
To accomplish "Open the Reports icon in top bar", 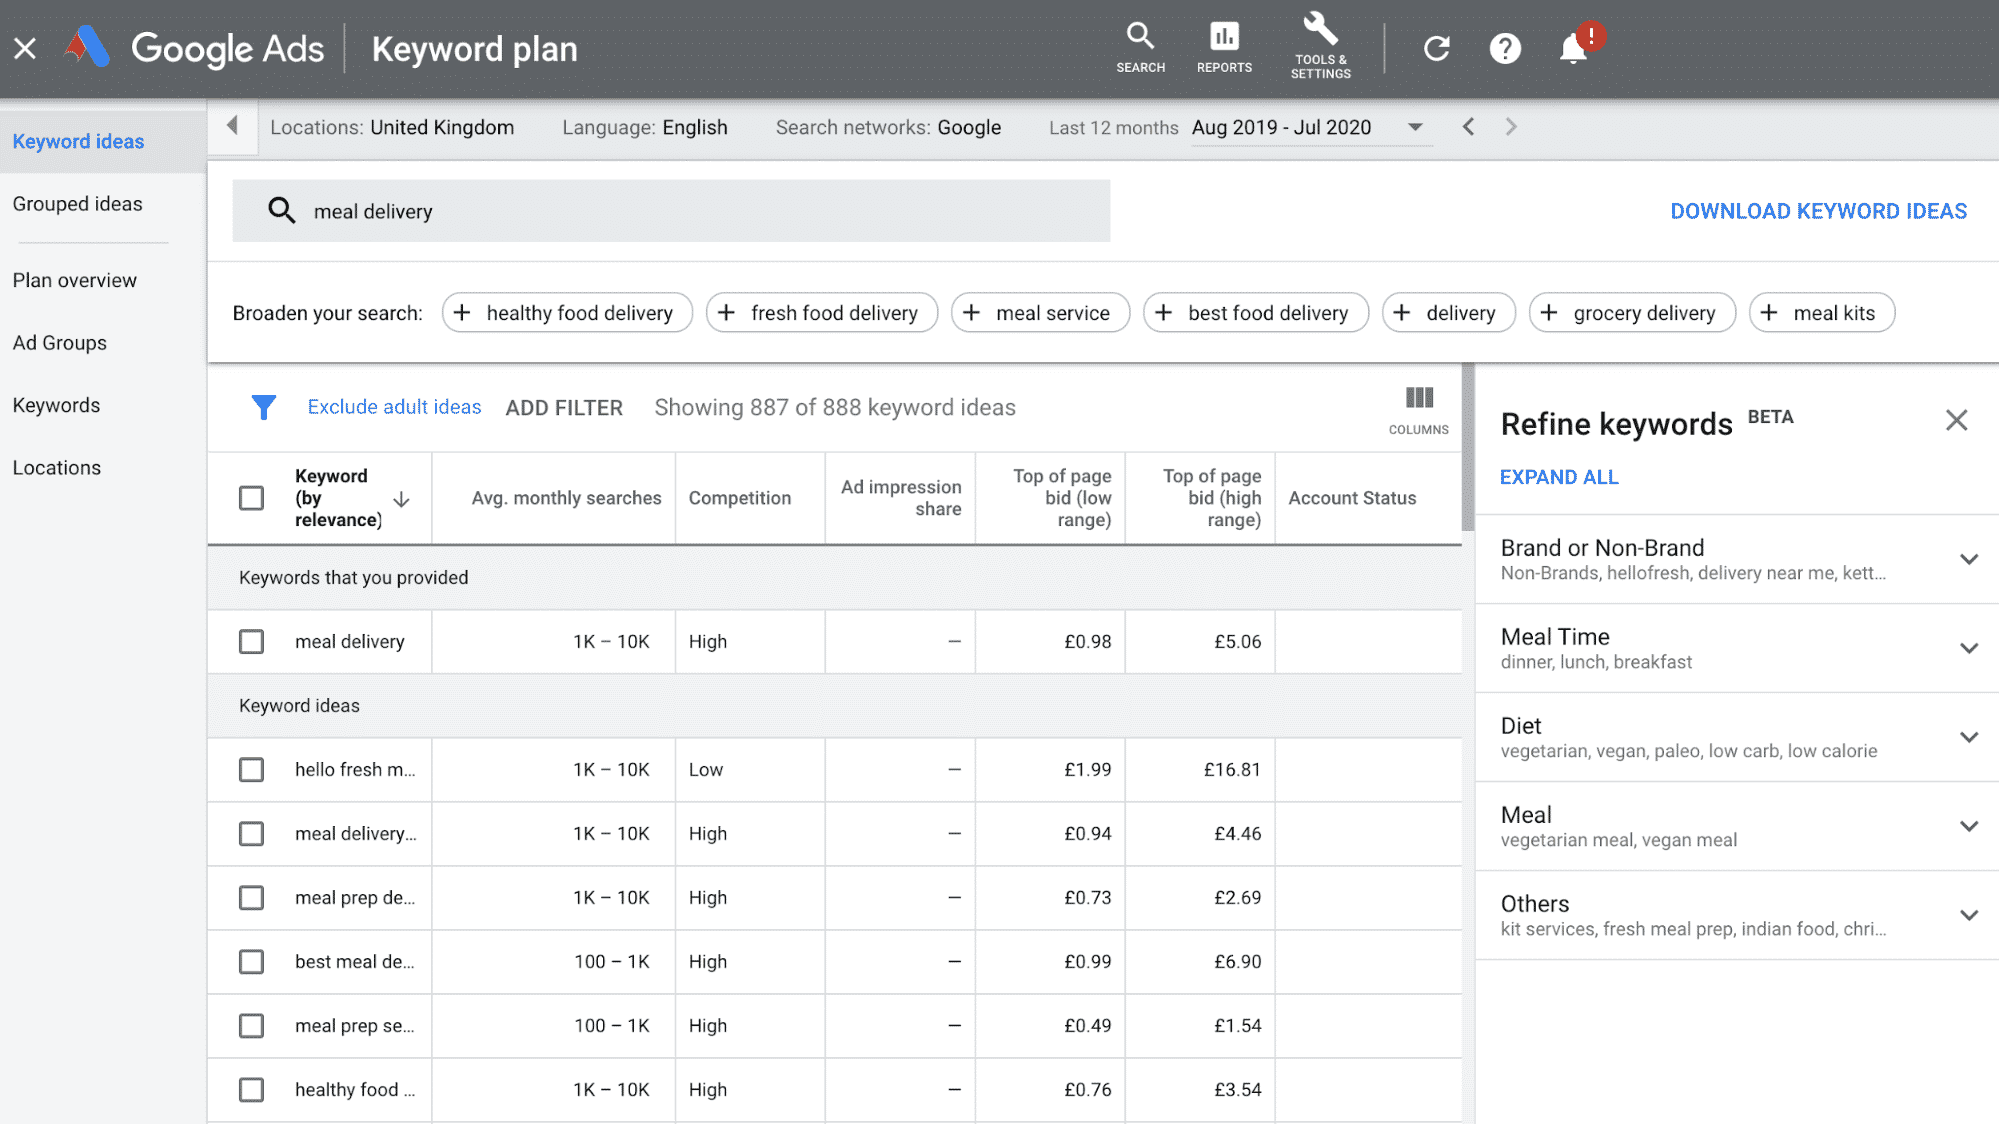I will [1224, 45].
